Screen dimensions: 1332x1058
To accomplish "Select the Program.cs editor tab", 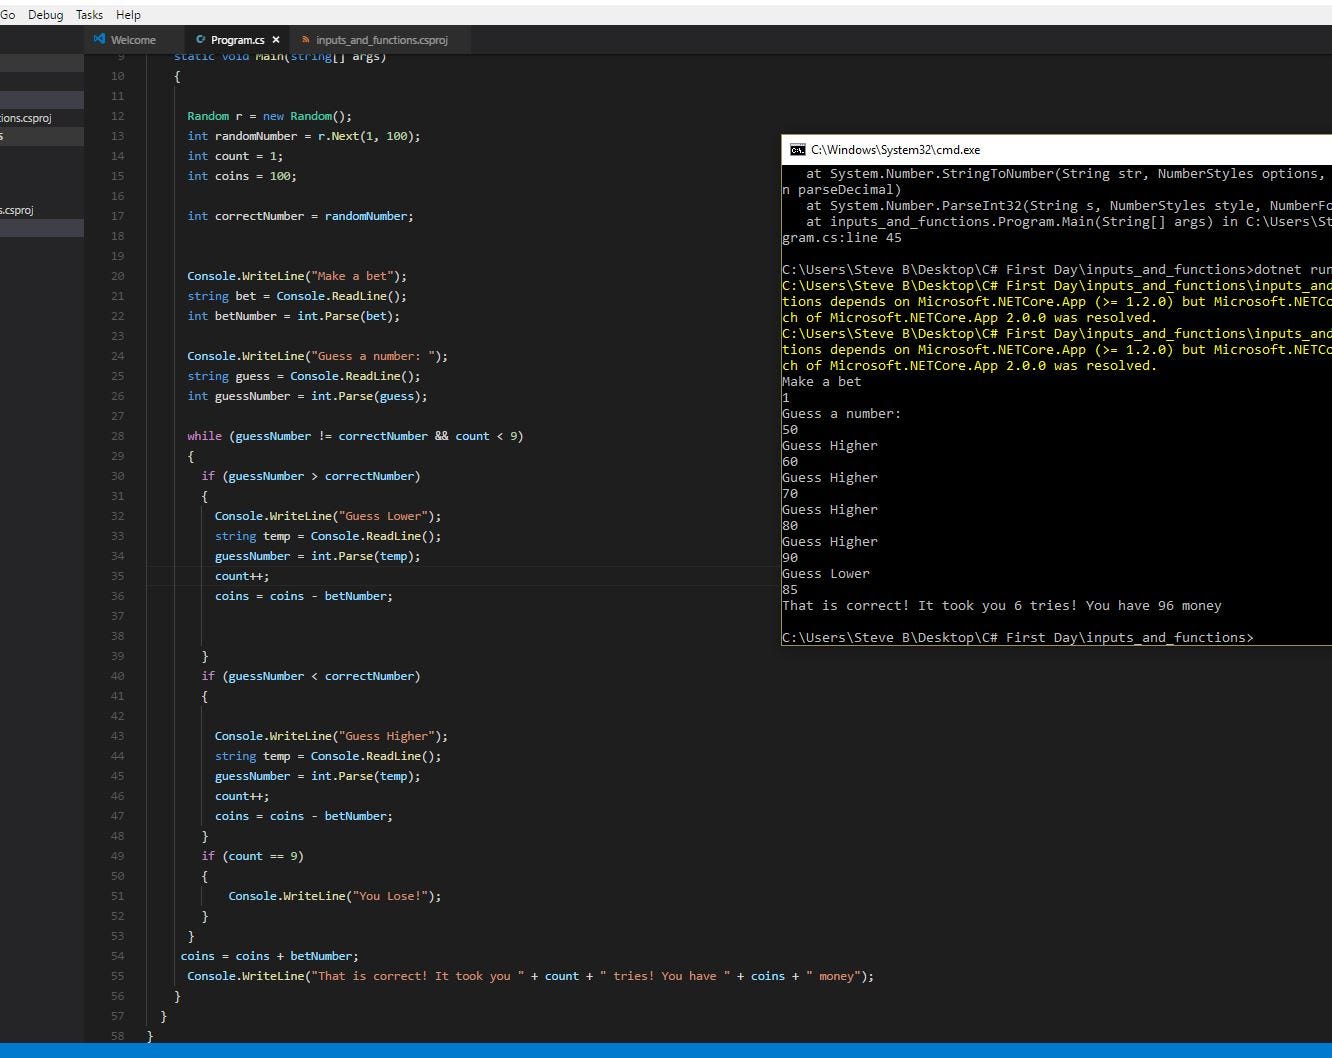I will click(237, 40).
